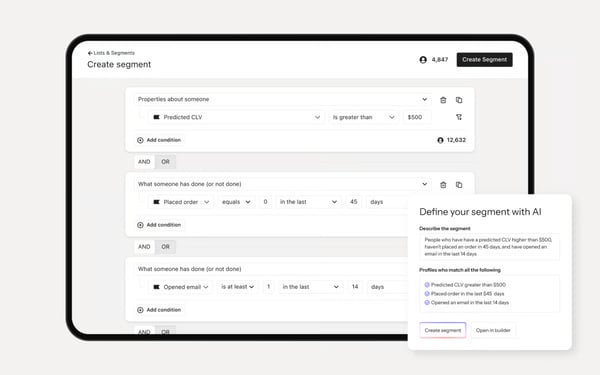Open the Placed order metric dropdown
The width and height of the screenshot is (600, 375).
(181, 202)
